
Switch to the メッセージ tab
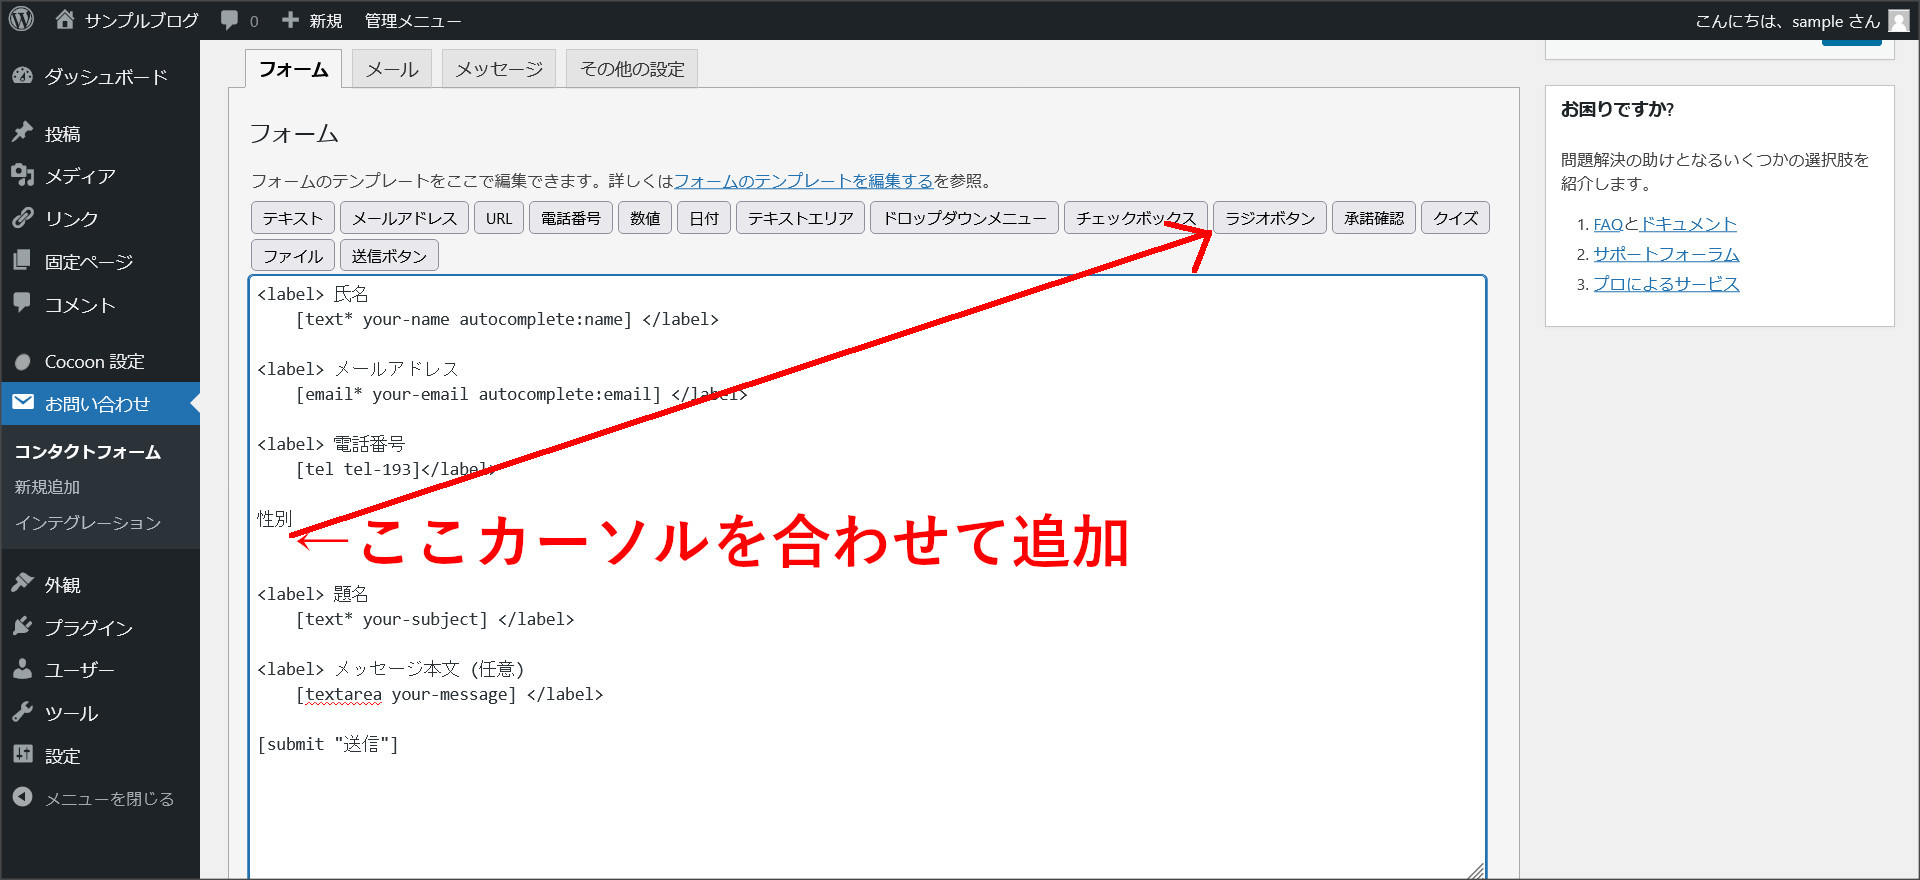(x=498, y=69)
